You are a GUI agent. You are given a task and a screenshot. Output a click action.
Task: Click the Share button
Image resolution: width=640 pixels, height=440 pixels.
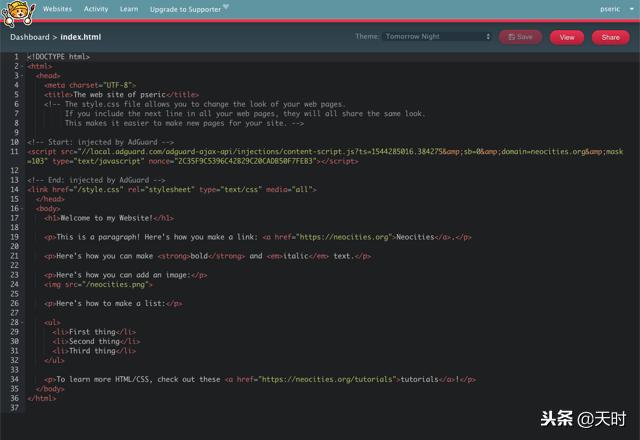(611, 38)
